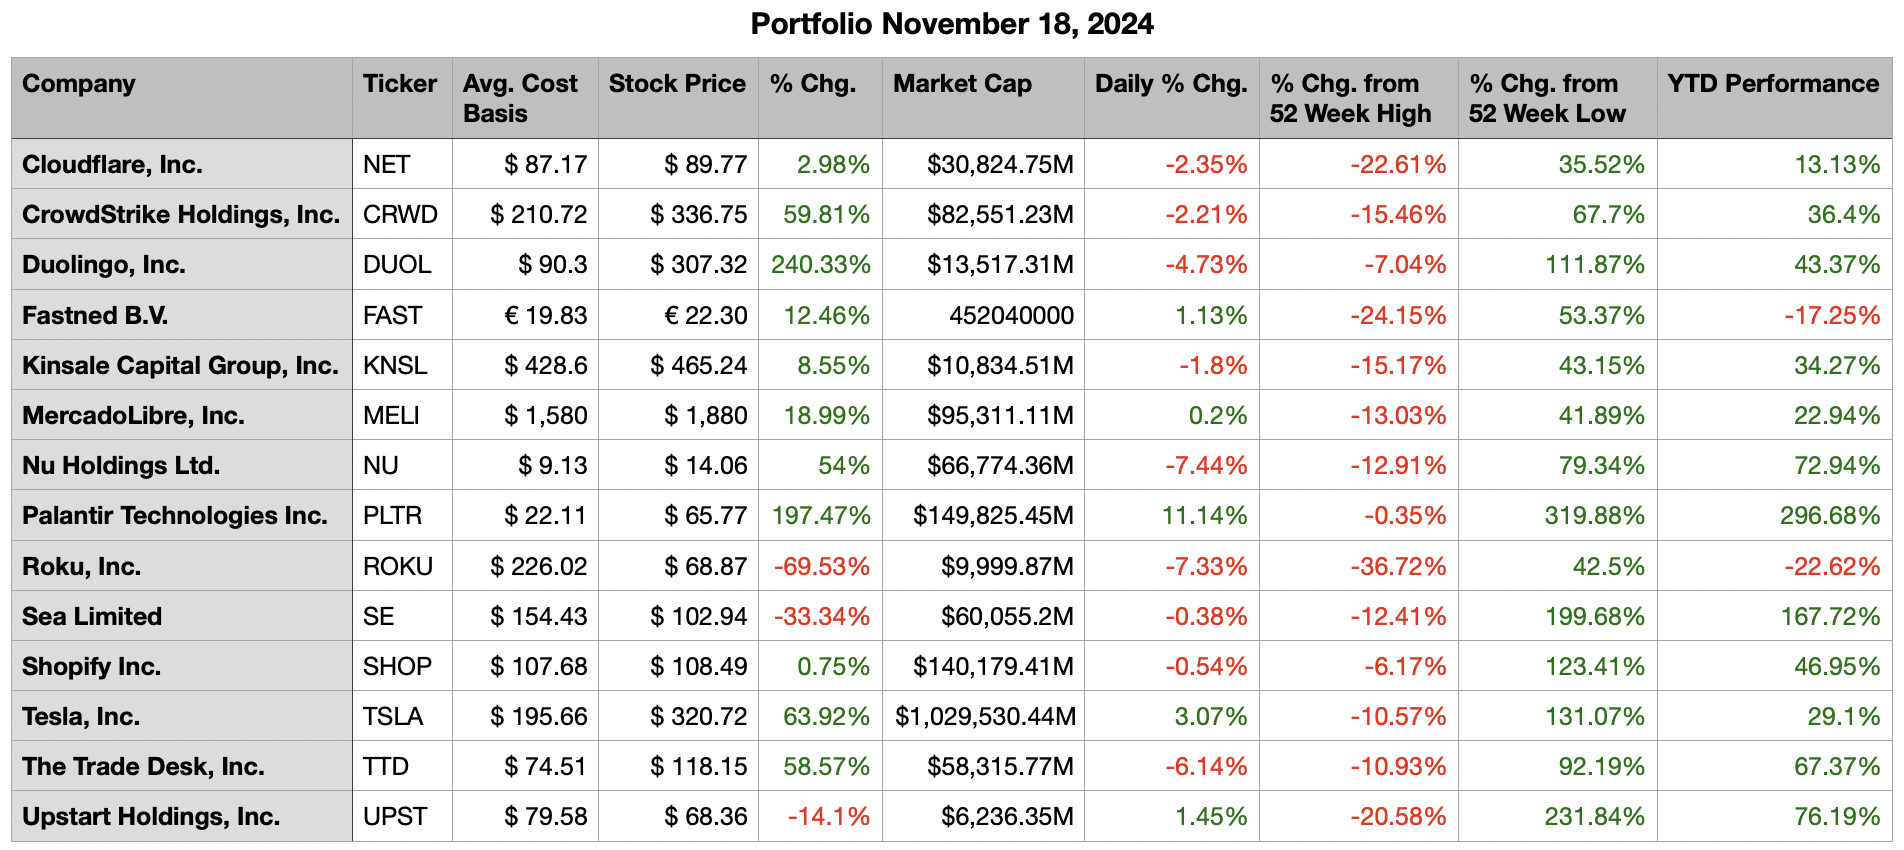The image size is (1904, 850).
Task: Click Fastned's € 22.30 stock price
Action: pos(705,316)
